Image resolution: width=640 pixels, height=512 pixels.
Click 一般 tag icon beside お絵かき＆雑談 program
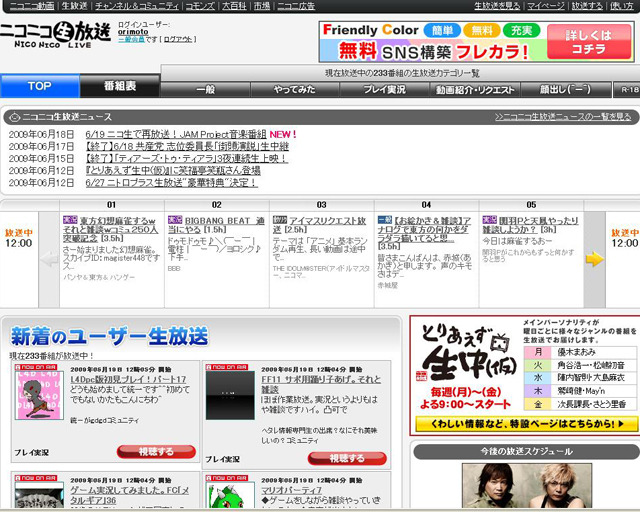(x=385, y=220)
